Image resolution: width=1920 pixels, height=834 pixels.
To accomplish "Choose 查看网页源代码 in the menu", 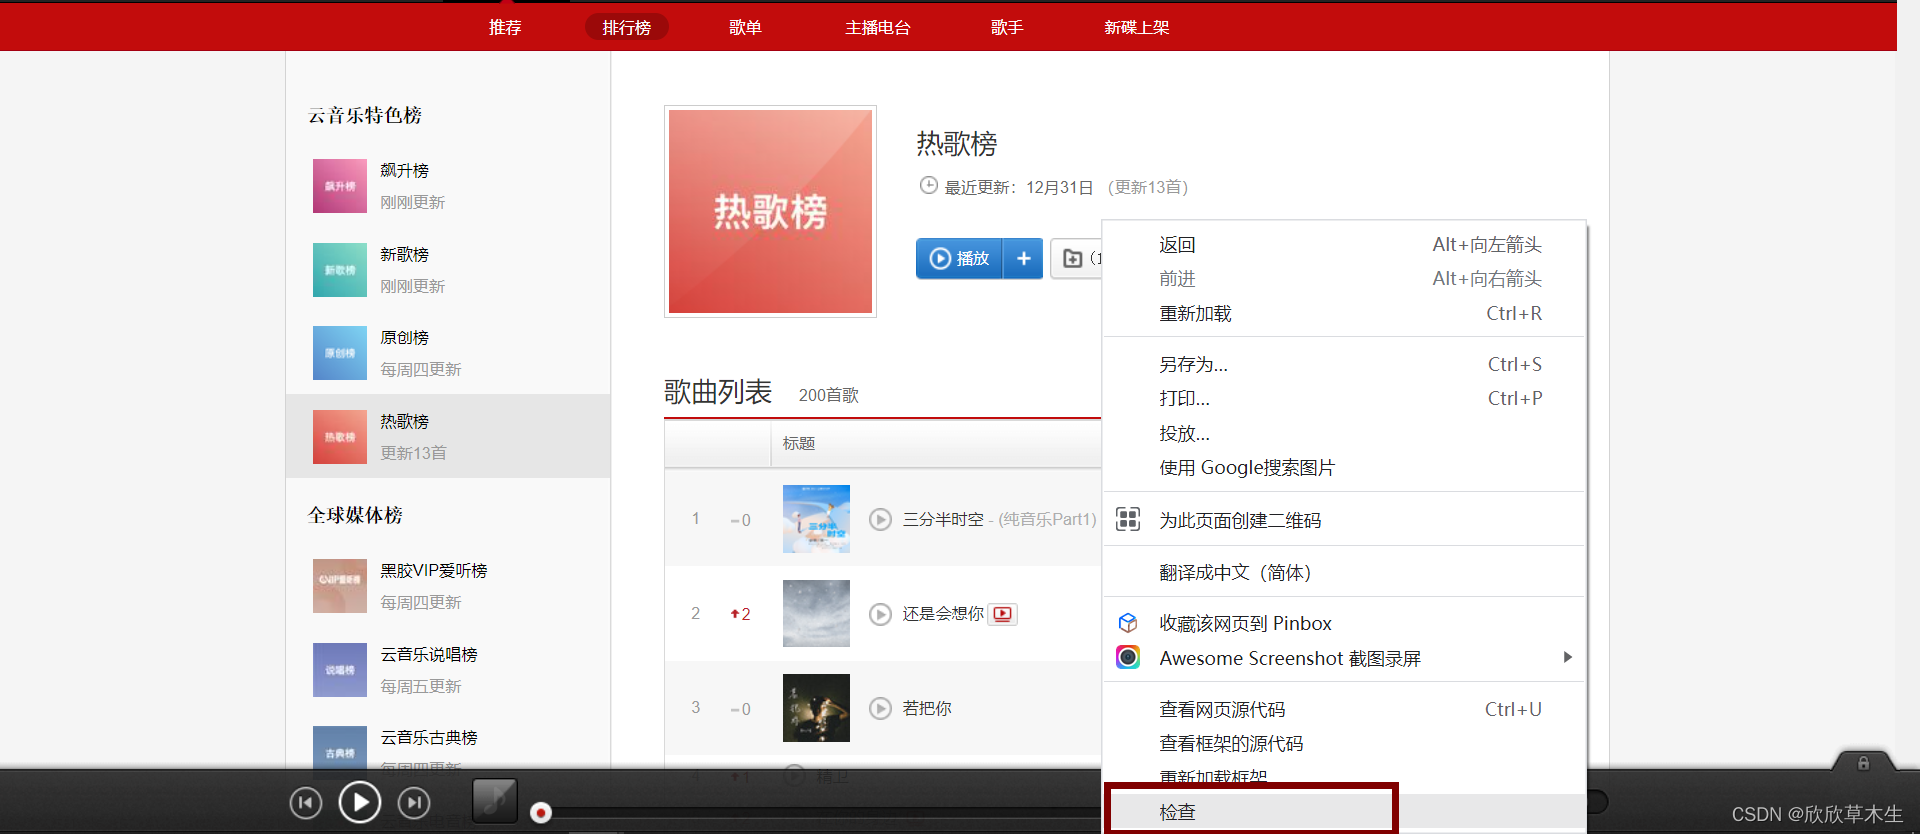I will coord(1344,709).
